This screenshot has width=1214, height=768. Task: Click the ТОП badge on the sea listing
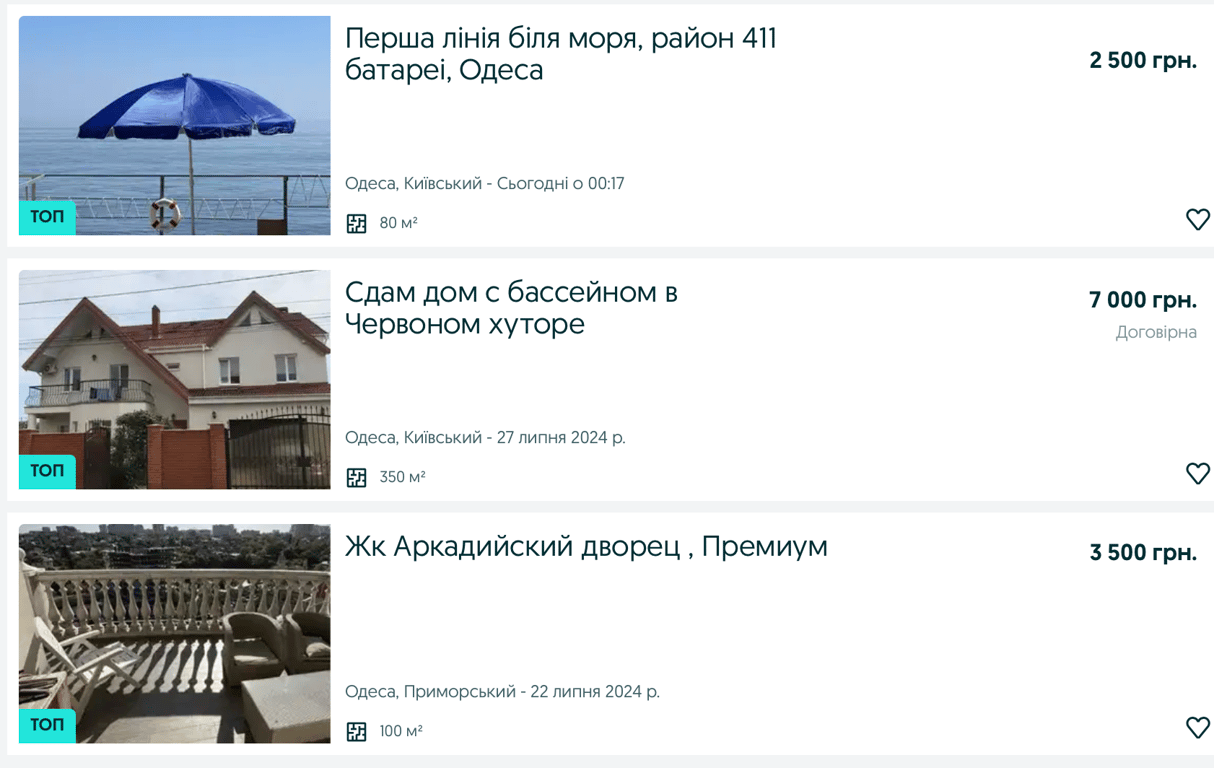(x=47, y=217)
